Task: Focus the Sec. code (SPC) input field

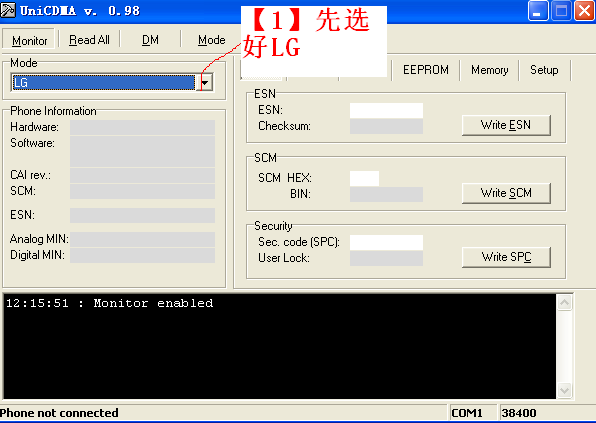Action: click(x=386, y=242)
